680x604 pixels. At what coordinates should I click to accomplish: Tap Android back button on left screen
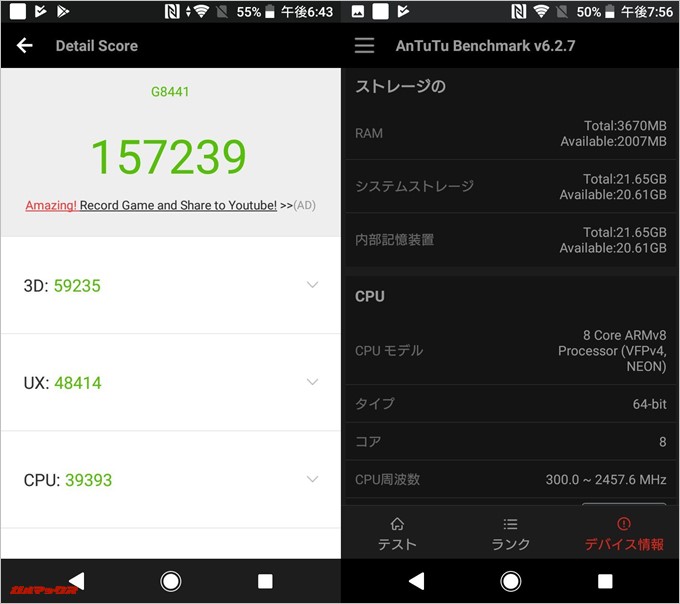point(77,581)
